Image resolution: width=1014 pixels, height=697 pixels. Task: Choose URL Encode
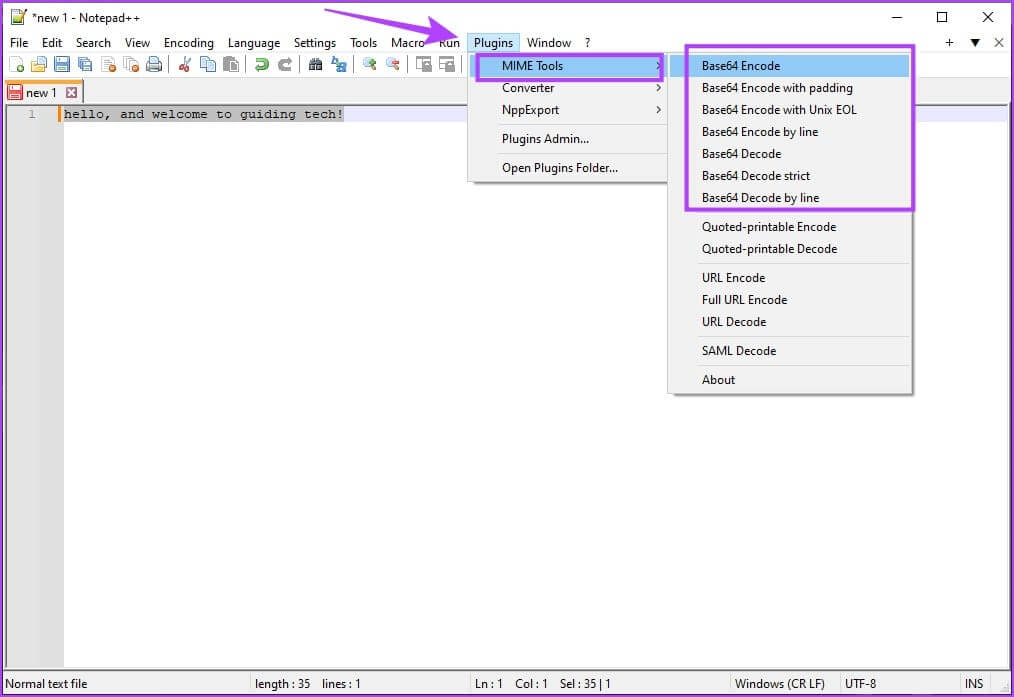790,277
